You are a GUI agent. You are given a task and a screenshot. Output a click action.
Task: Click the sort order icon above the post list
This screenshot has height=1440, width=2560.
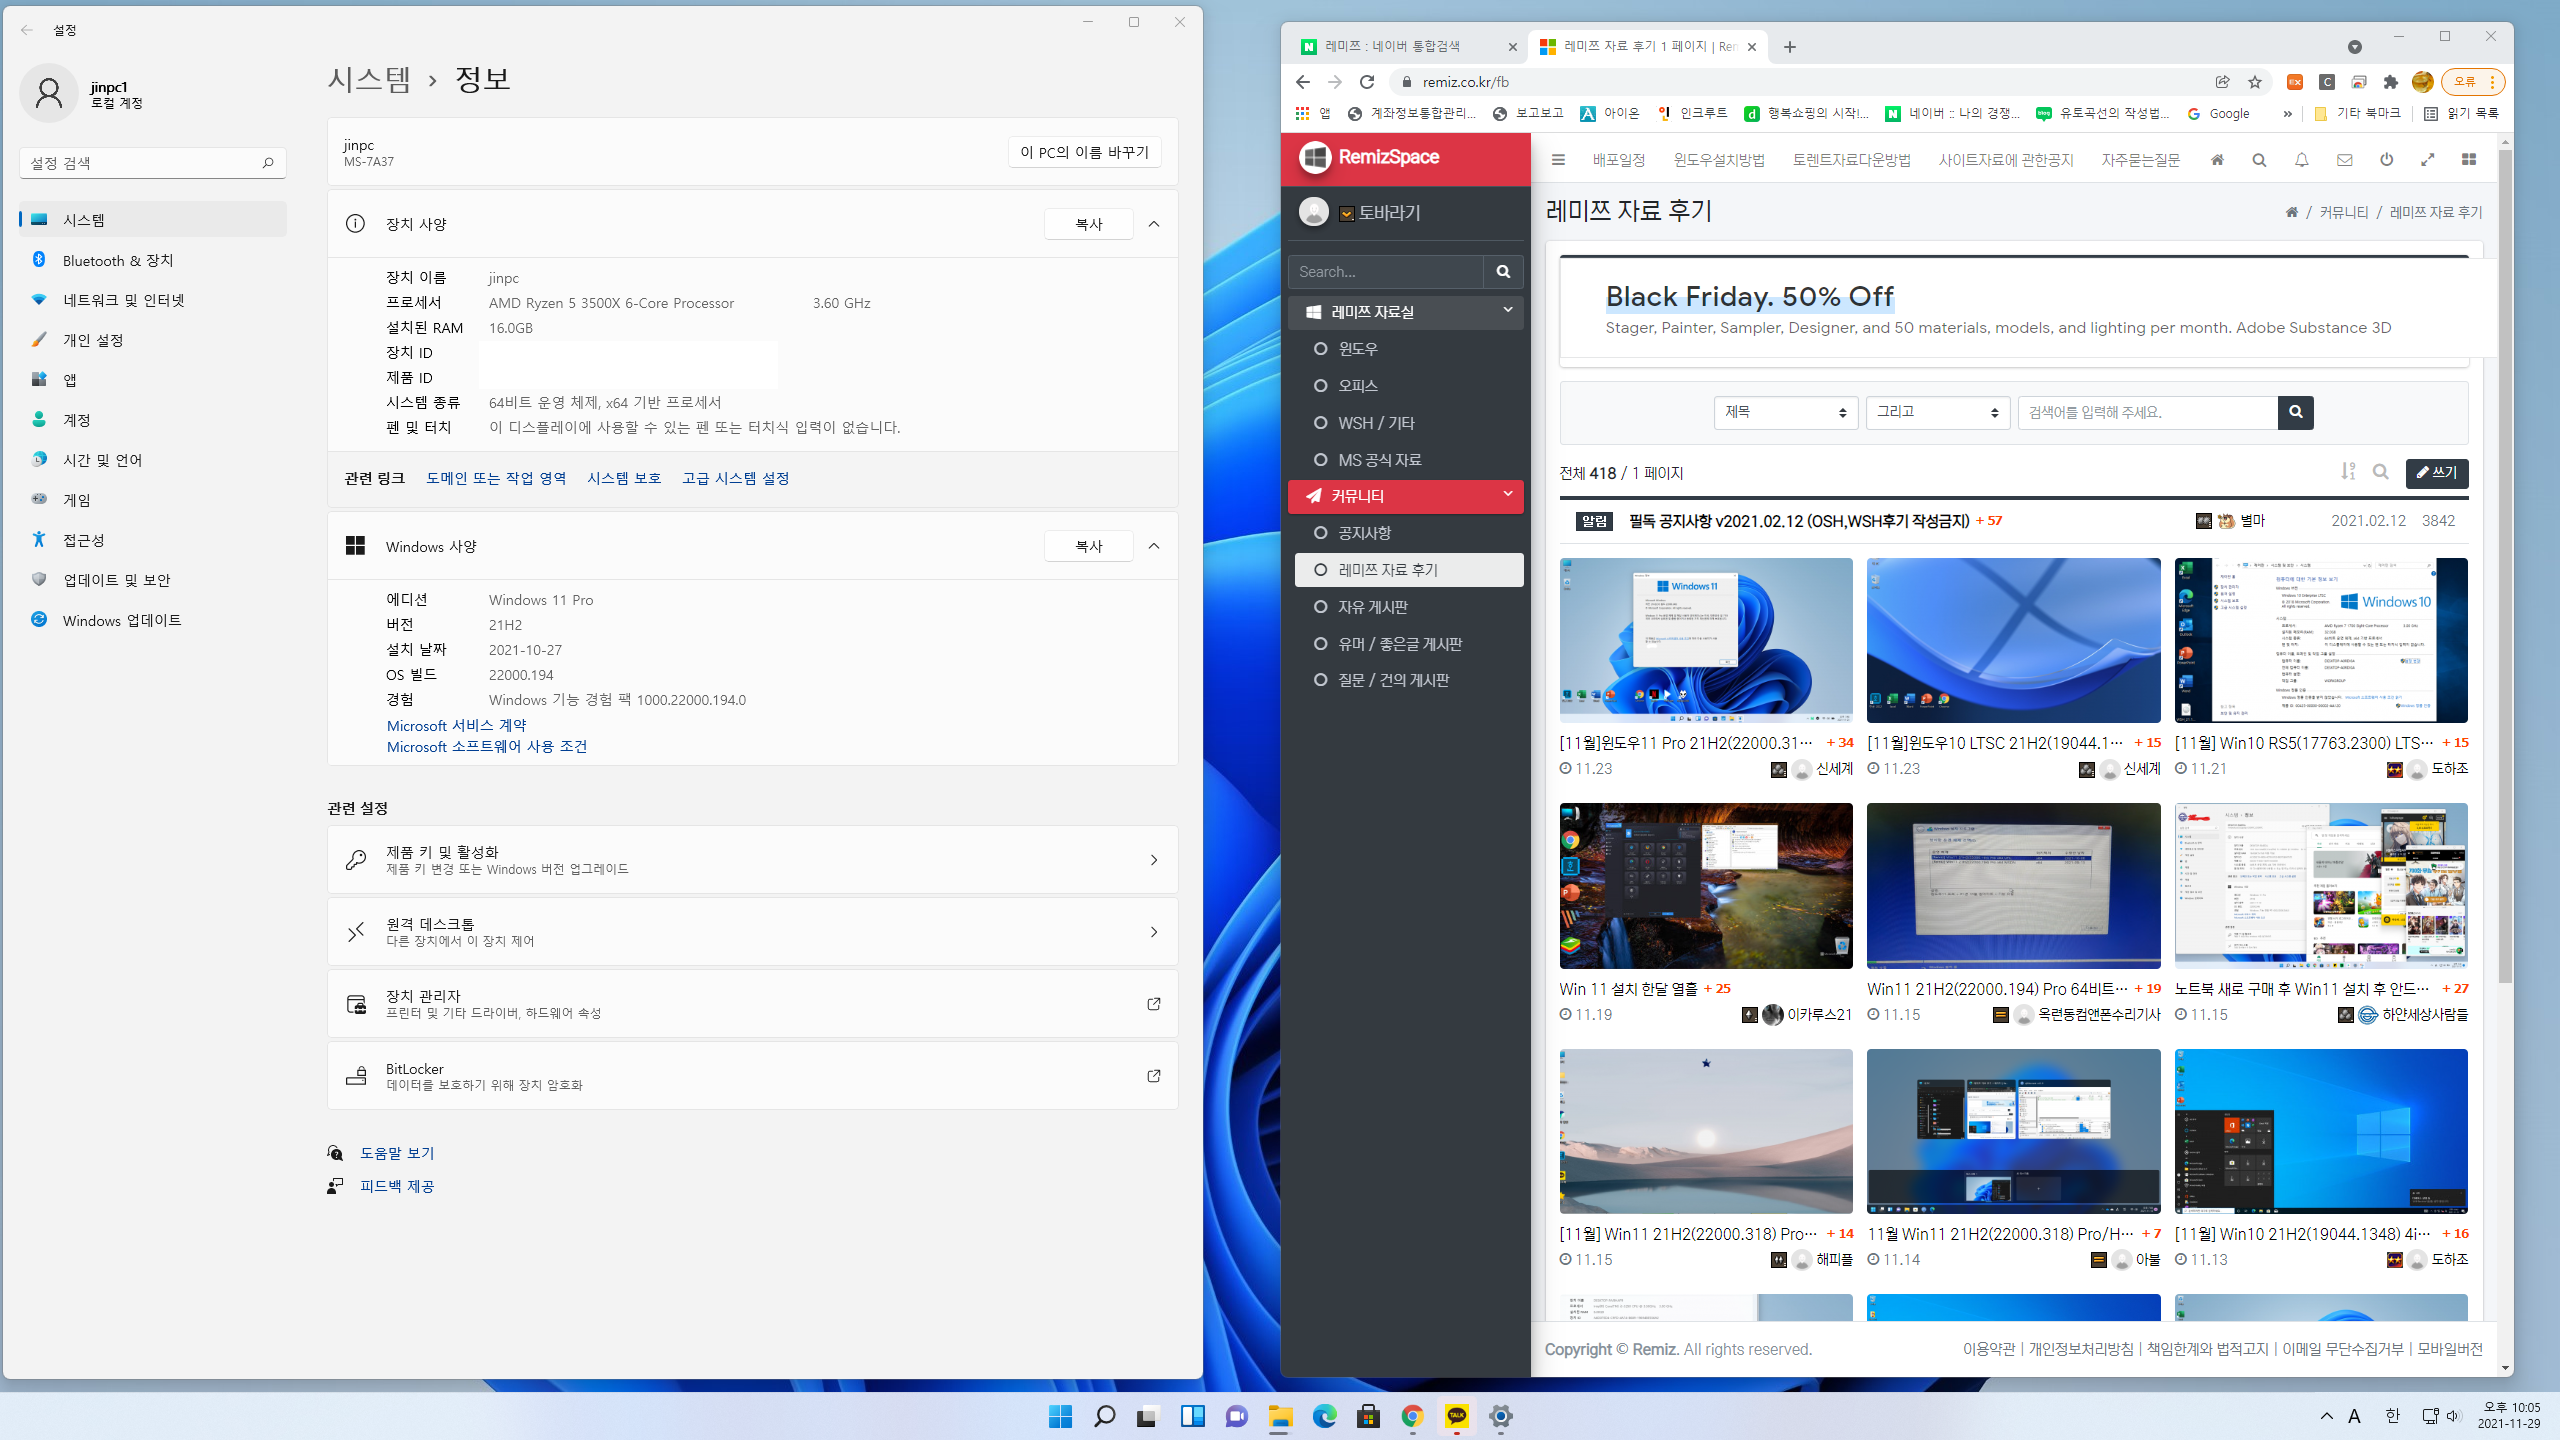click(2348, 472)
